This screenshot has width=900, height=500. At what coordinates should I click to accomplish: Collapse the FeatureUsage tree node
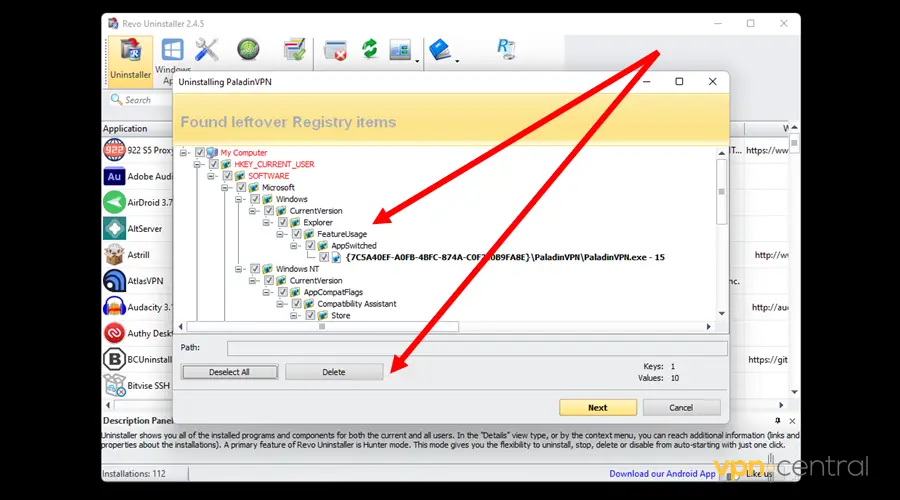click(x=280, y=234)
